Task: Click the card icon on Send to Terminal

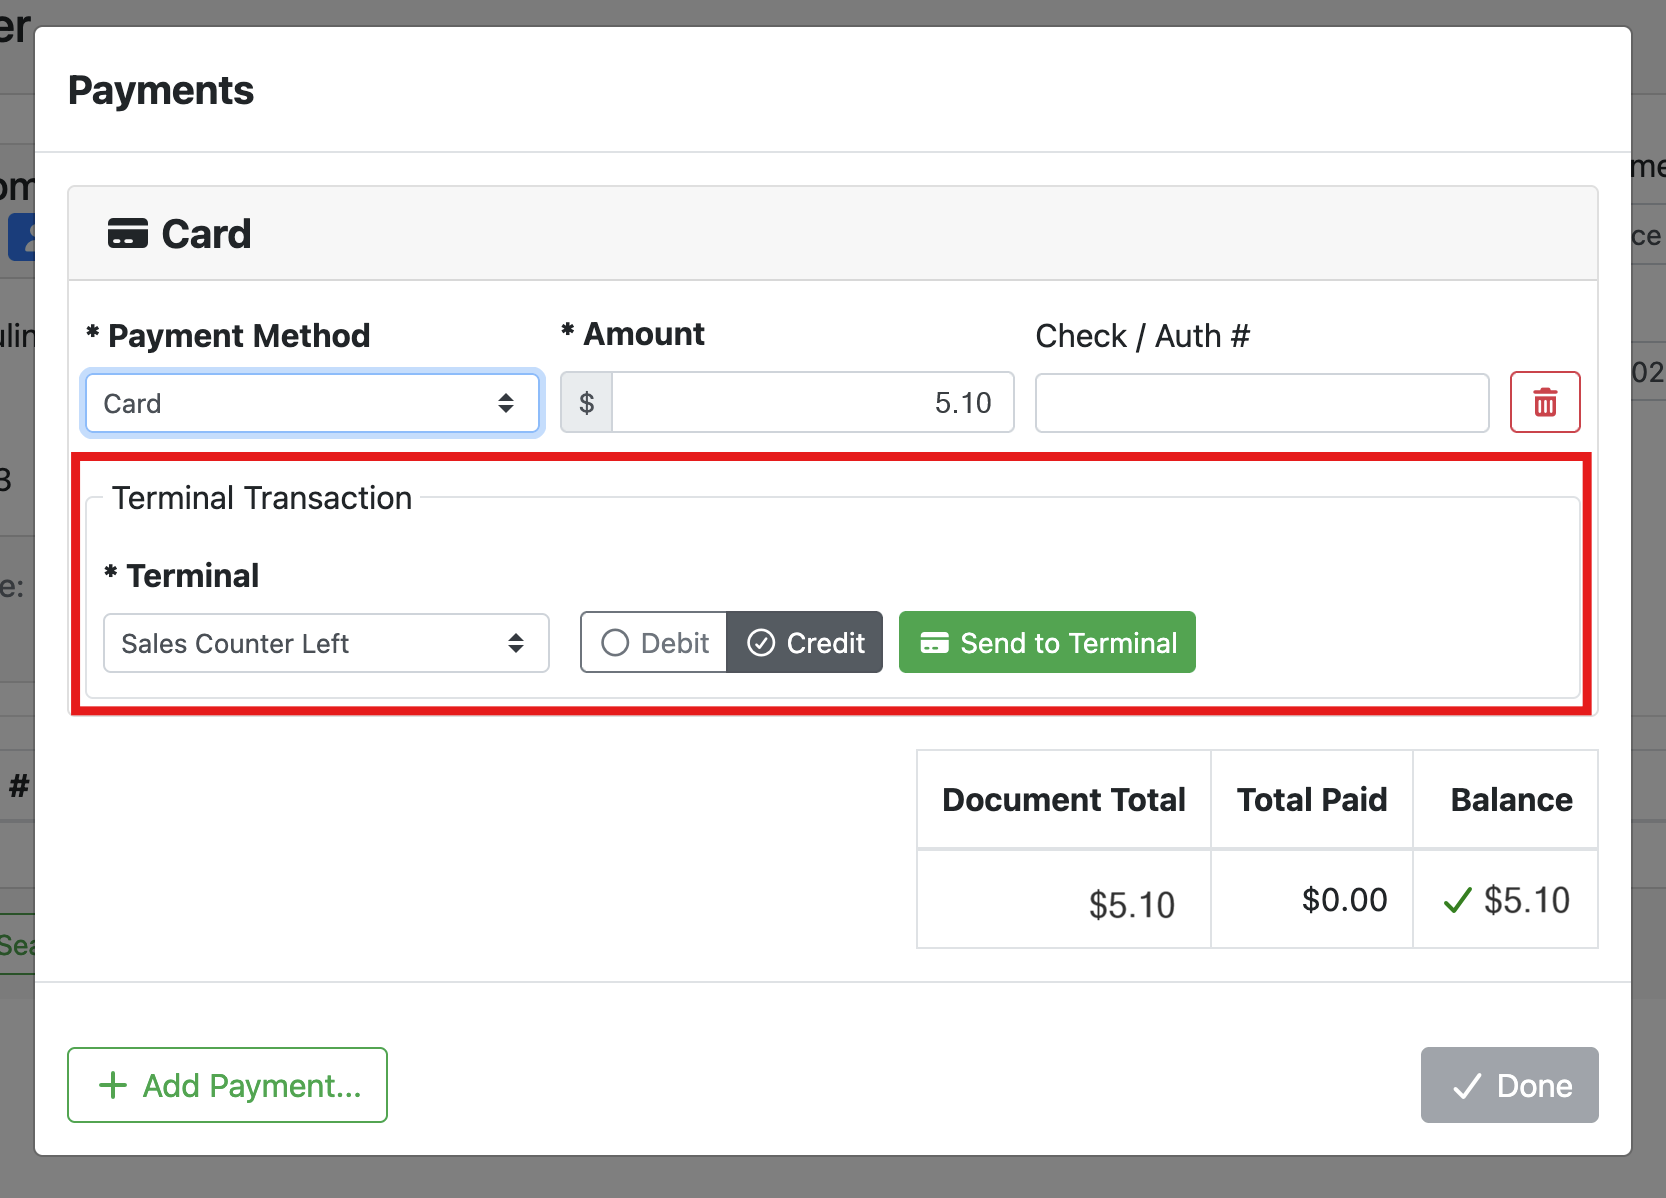Action: [934, 643]
